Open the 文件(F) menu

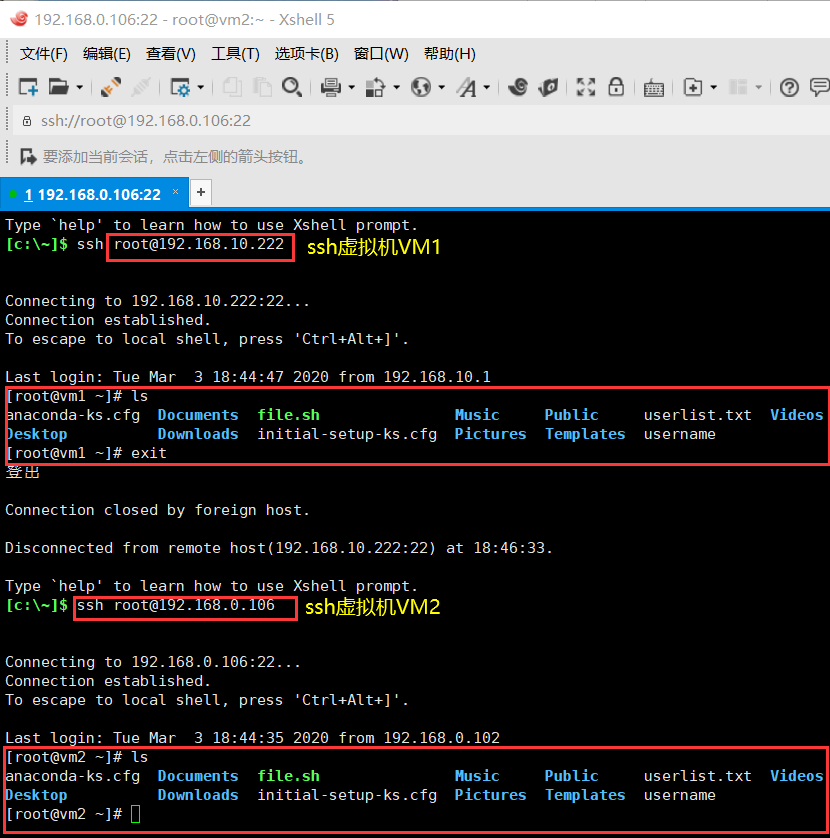[43, 54]
